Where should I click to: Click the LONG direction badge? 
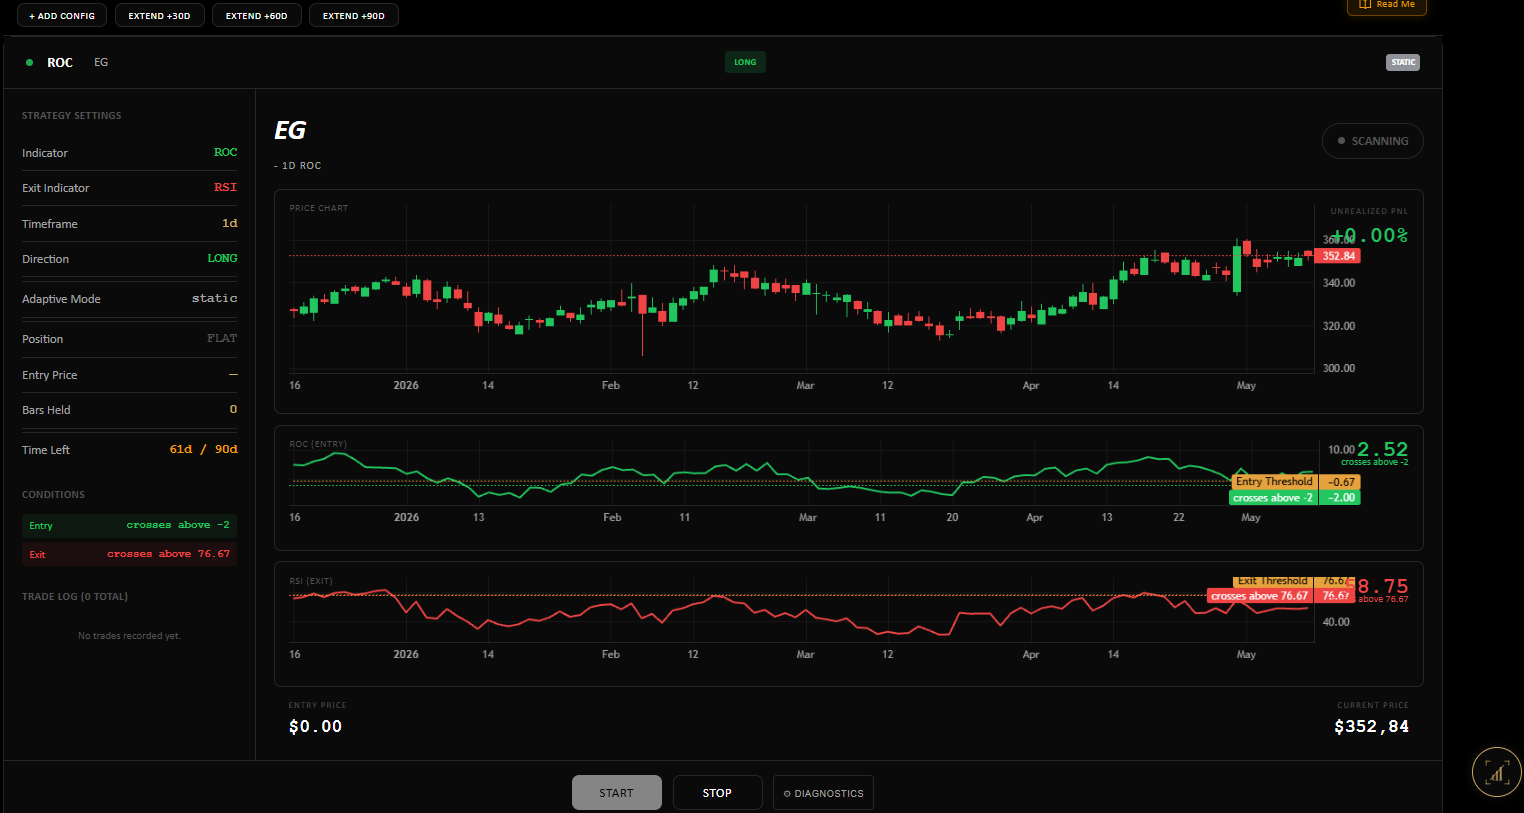(x=745, y=62)
